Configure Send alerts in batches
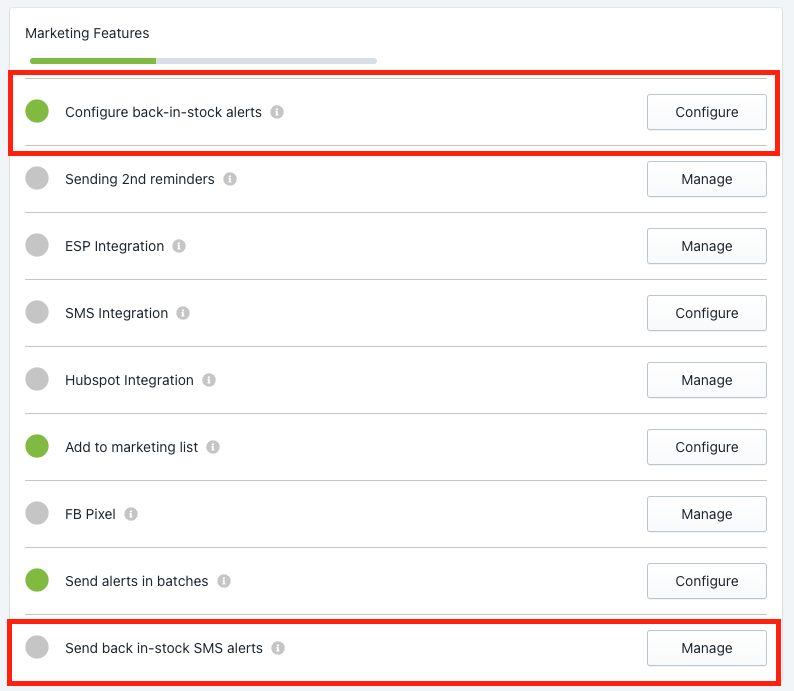Screen dimensions: 794x691 707,581
